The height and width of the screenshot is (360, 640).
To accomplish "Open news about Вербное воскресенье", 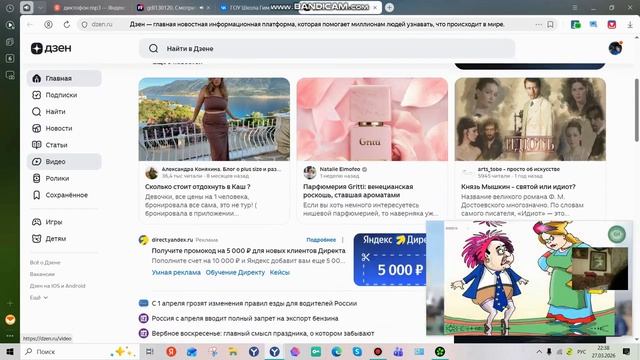I will click(262, 333).
